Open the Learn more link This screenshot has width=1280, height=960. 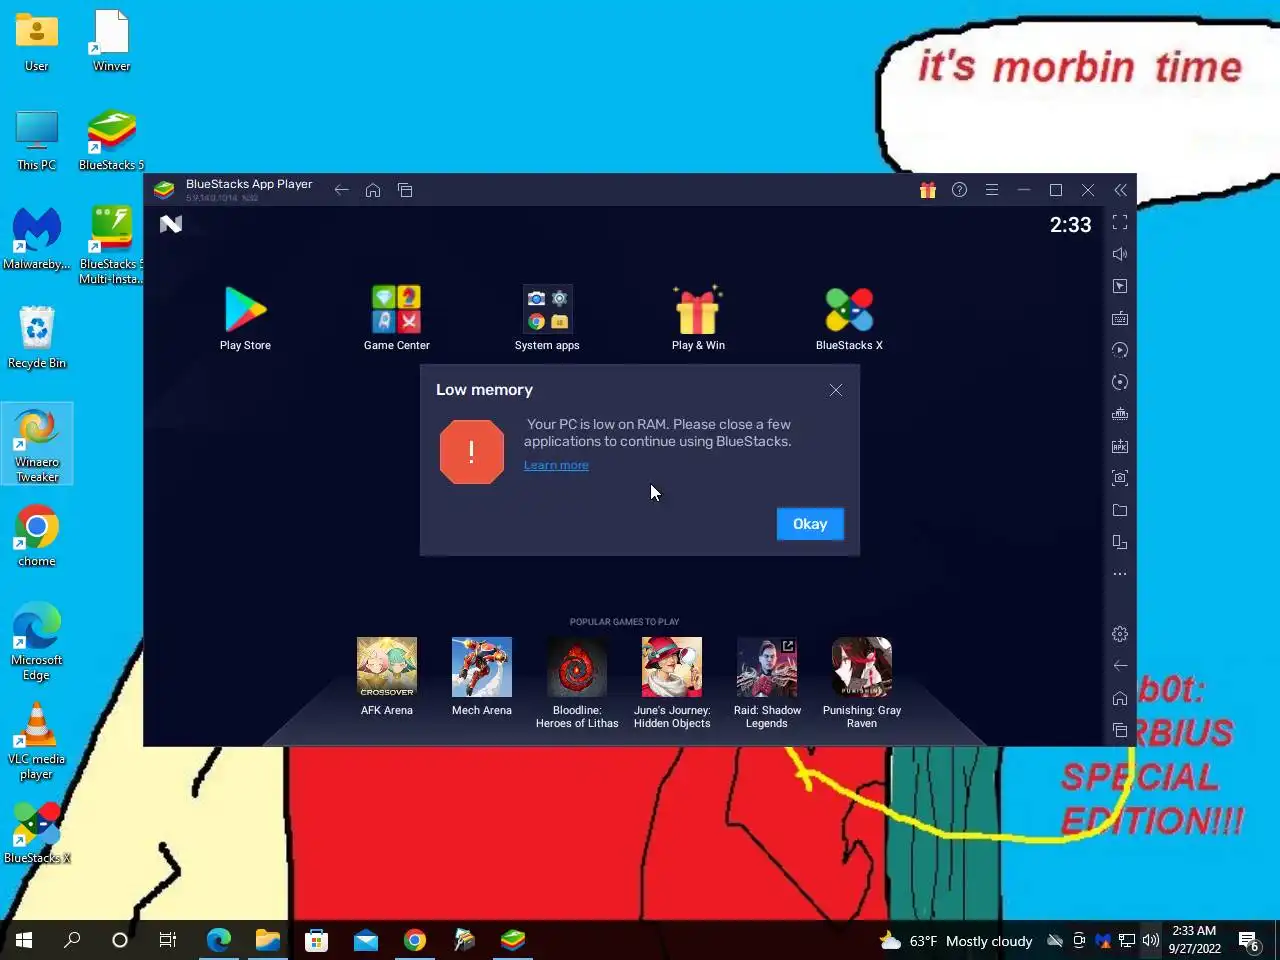pos(556,465)
